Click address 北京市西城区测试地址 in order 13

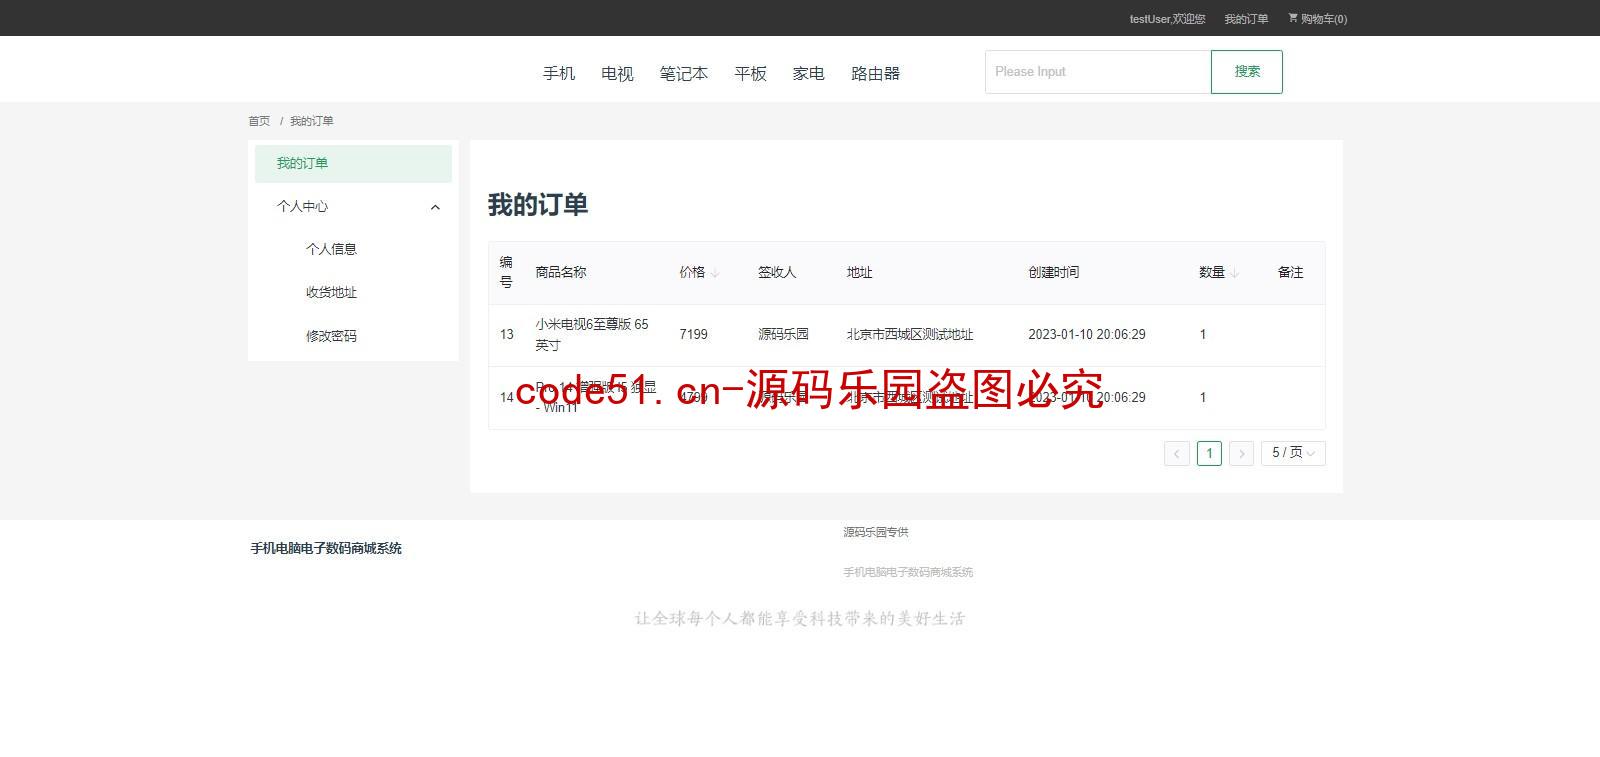pyautogui.click(x=910, y=334)
